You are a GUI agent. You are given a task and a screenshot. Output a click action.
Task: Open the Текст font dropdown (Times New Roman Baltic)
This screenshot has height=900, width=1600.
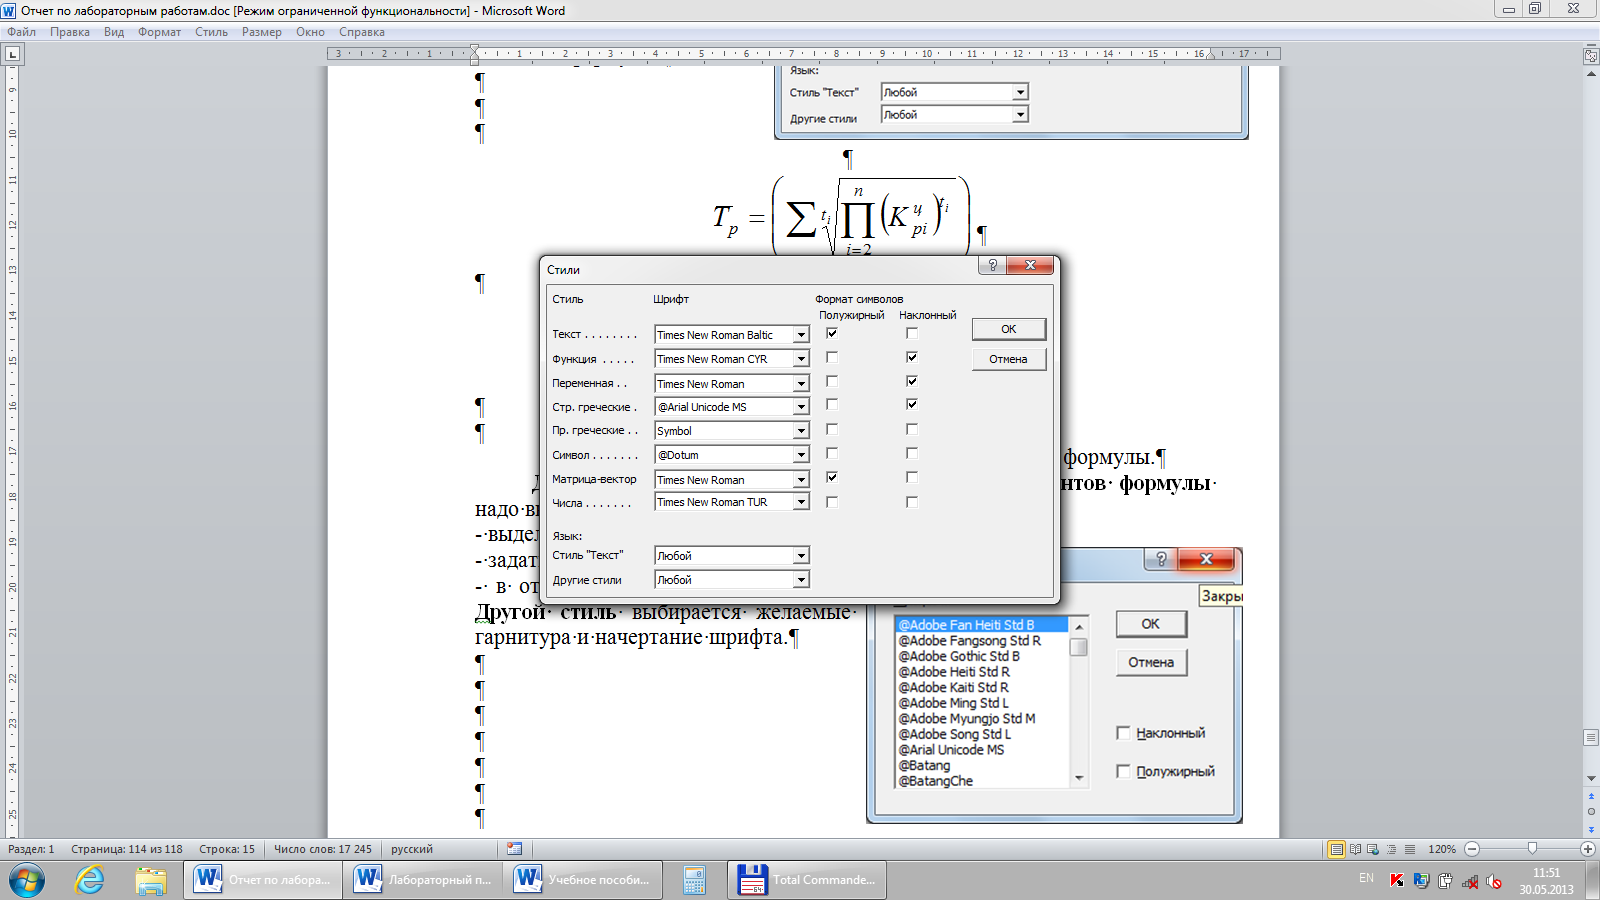(801, 335)
